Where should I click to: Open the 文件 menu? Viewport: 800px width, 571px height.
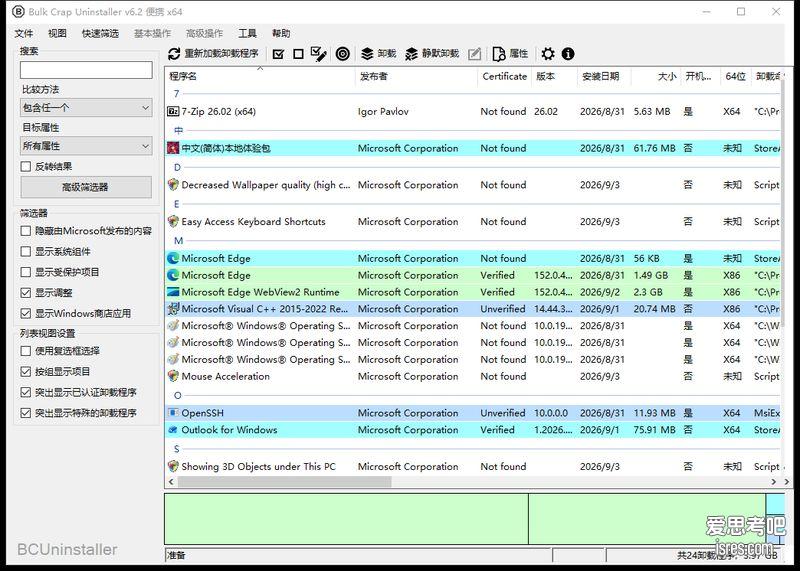(x=23, y=34)
